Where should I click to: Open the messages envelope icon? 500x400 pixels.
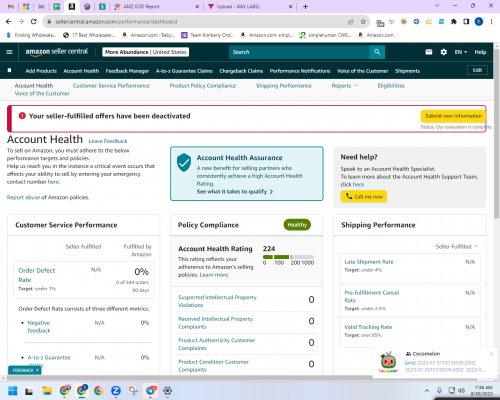[429, 52]
